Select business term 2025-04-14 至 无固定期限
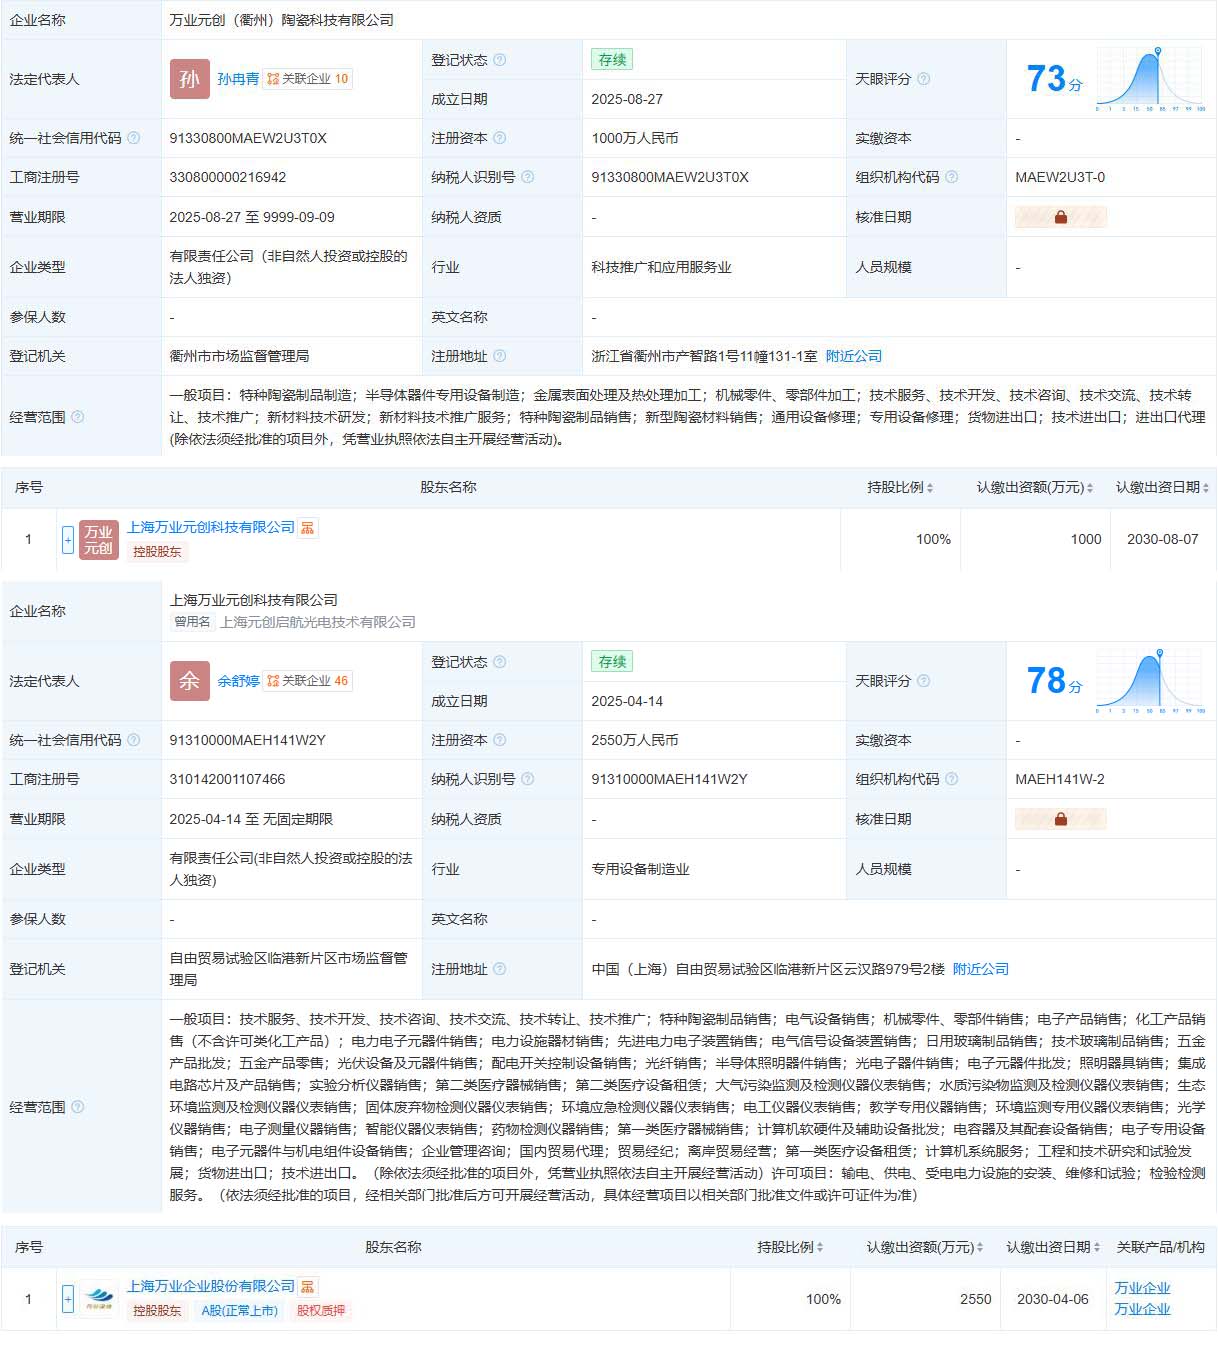 point(251,819)
